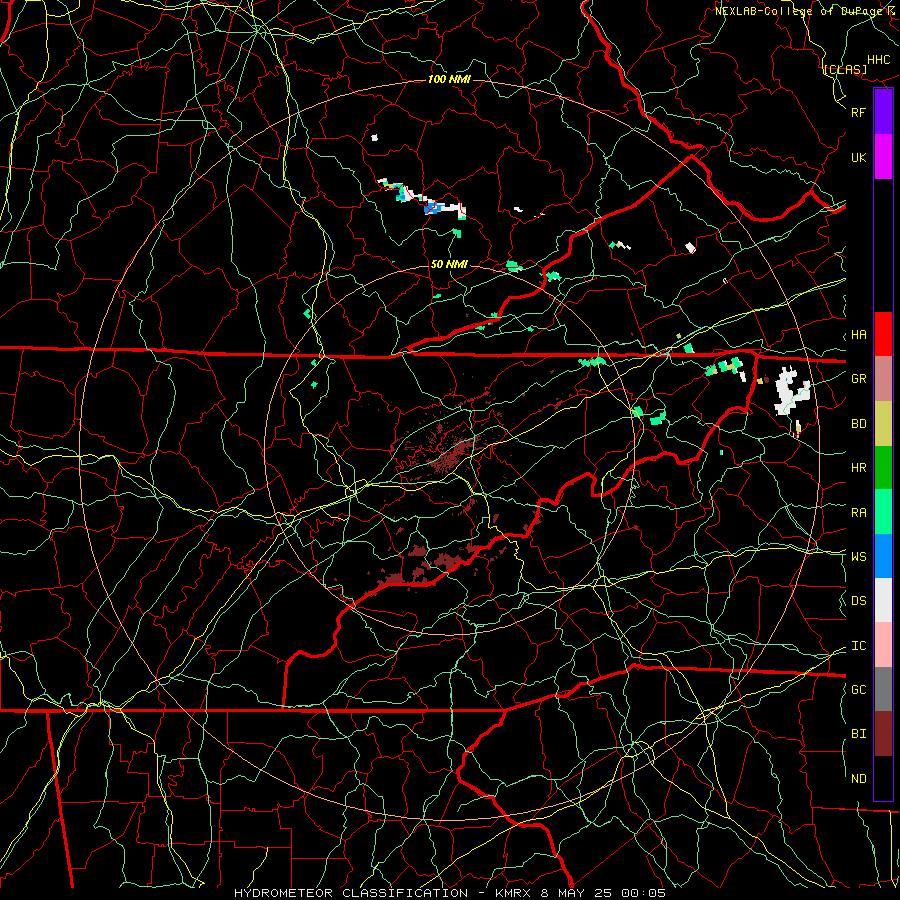Click the "GR" legend label
The image size is (900, 900).
859,379
